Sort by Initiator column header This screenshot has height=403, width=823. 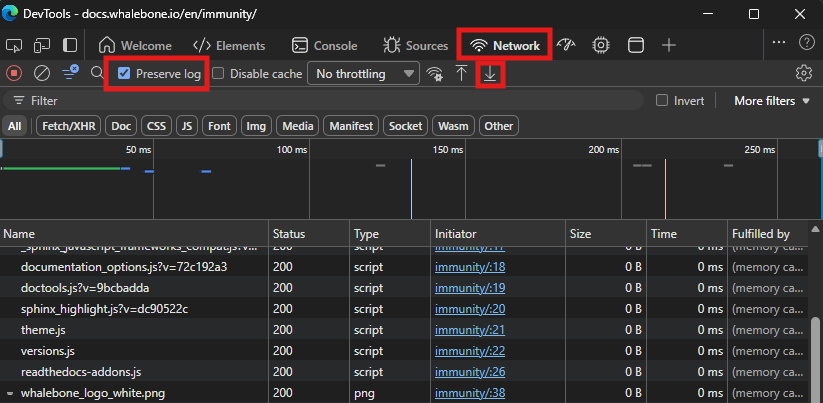click(x=498, y=234)
